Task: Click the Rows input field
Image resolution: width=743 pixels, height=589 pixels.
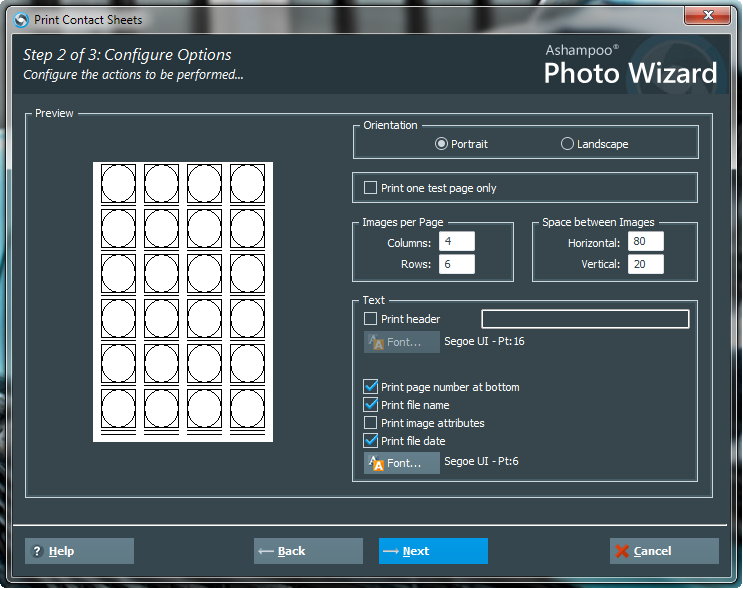Action: tap(456, 264)
